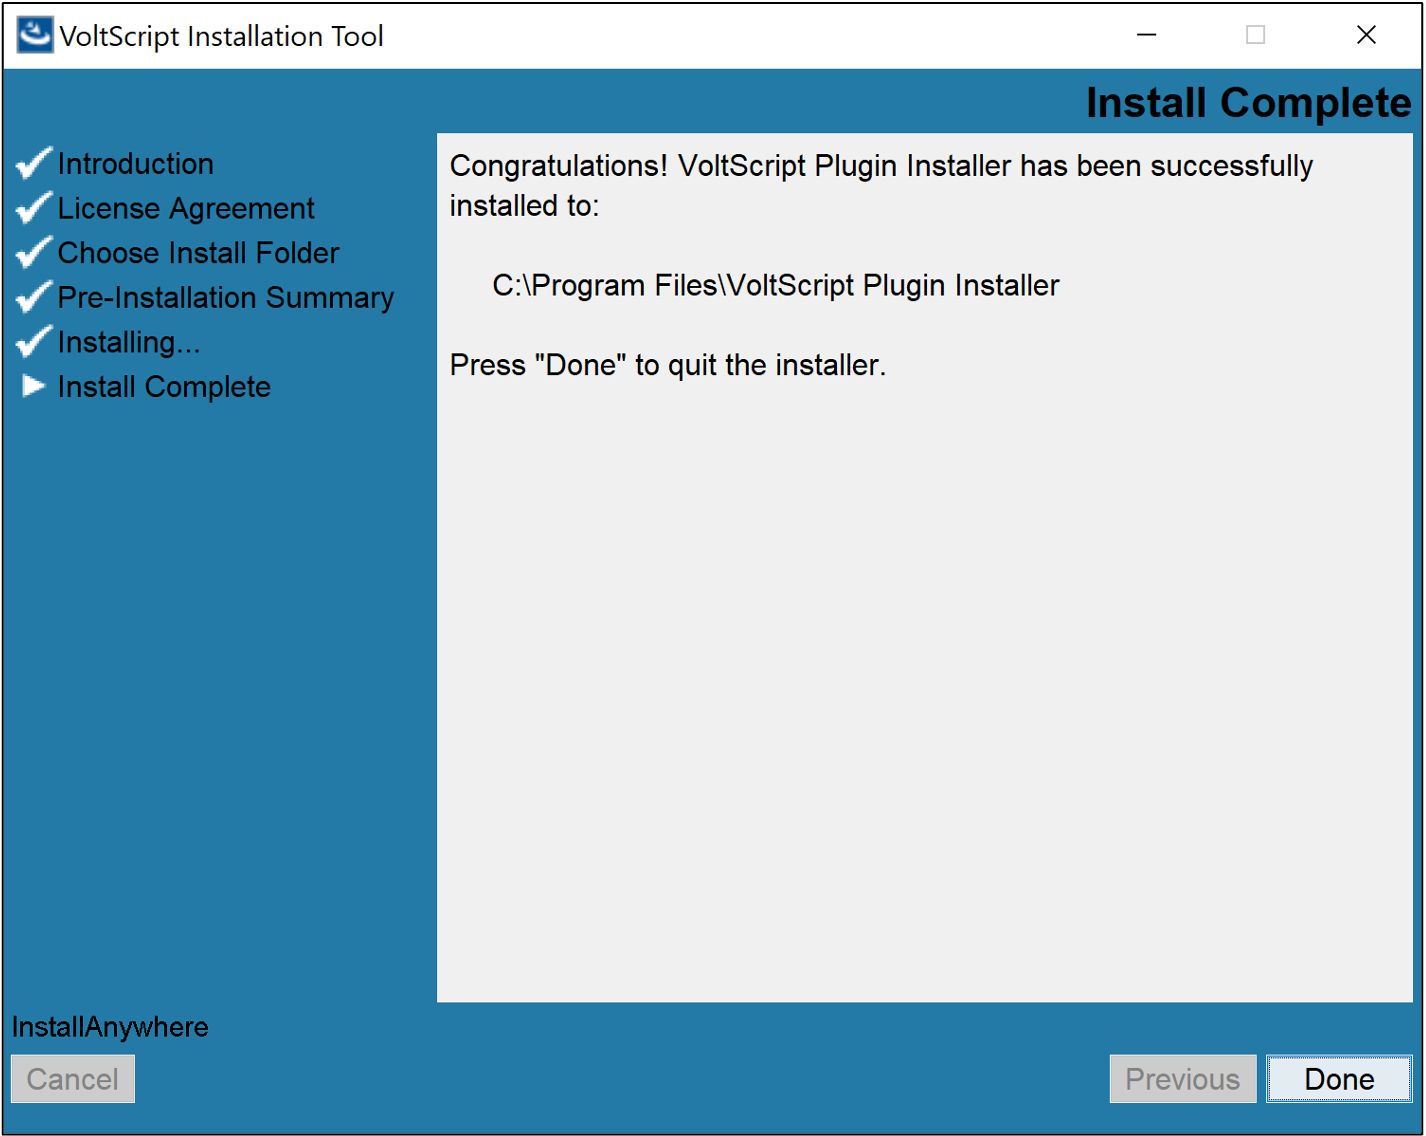Minimize the VoltScript Installation Tool window
This screenshot has height=1136, width=1426.
pos(1147,35)
